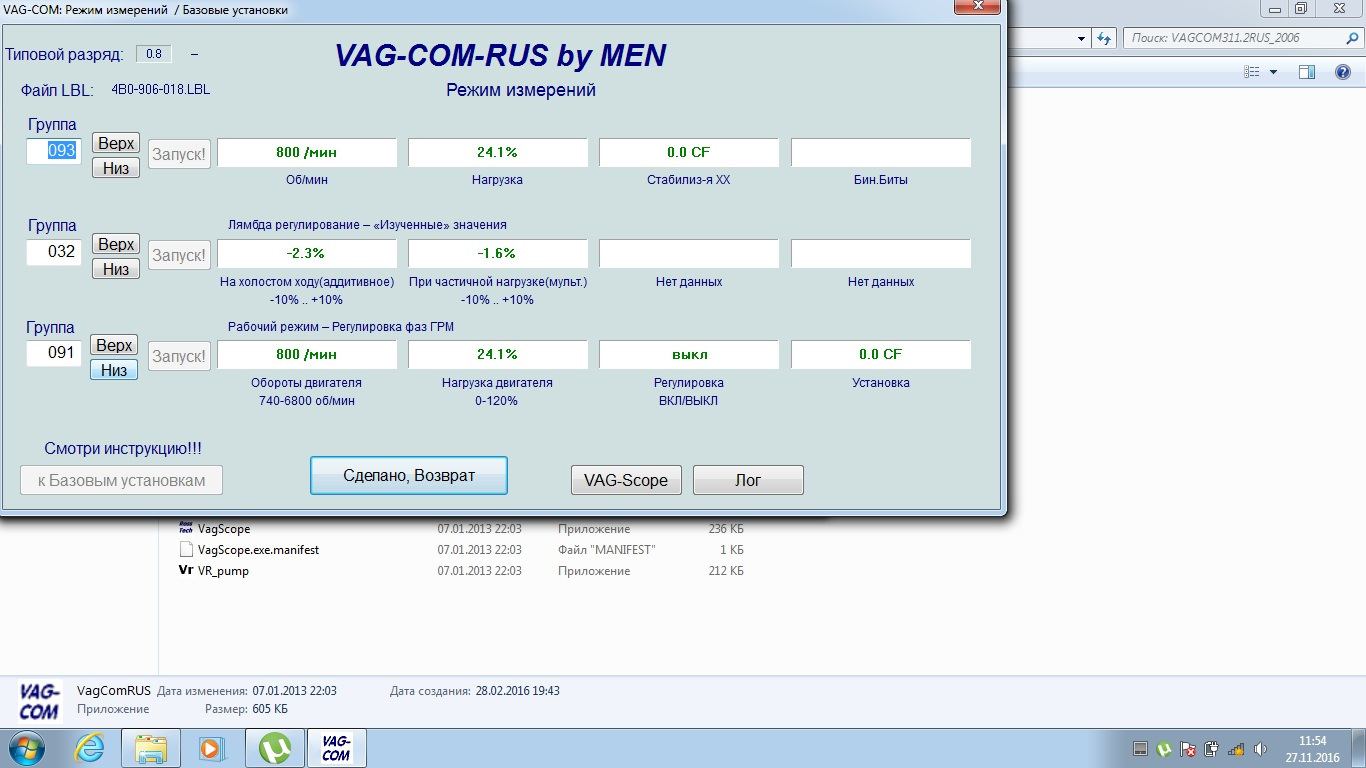This screenshot has width=1366, height=768.
Task: Click Запуск! button in group 091 row
Action: pos(180,356)
